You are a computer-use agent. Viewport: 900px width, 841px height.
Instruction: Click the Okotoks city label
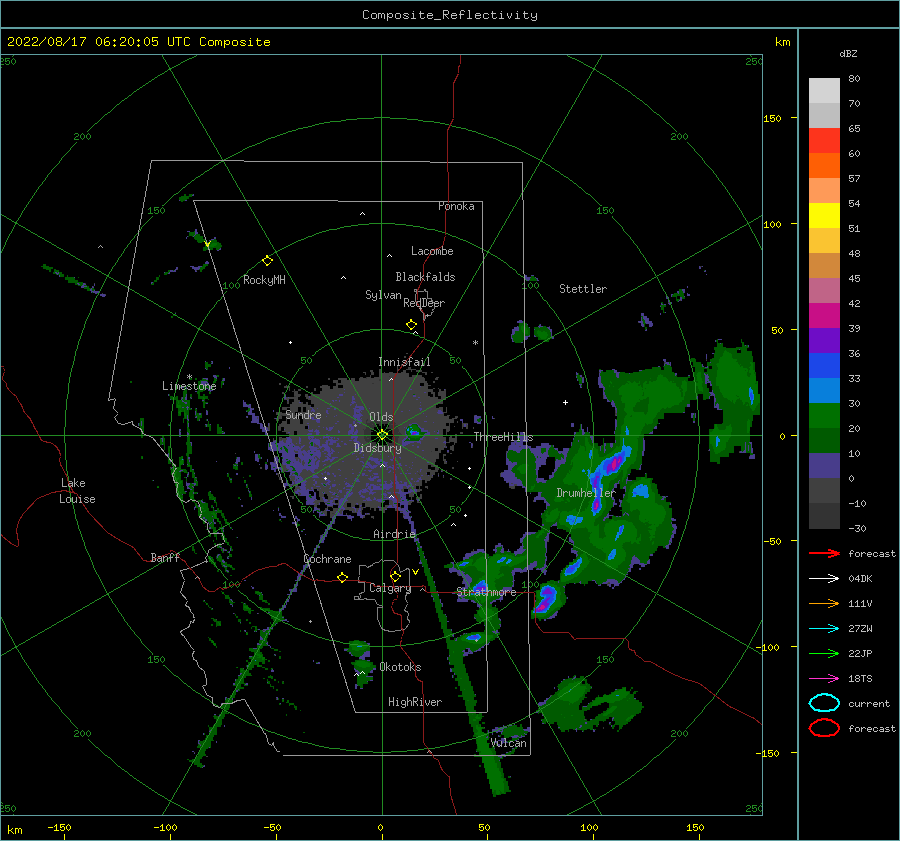point(400,667)
